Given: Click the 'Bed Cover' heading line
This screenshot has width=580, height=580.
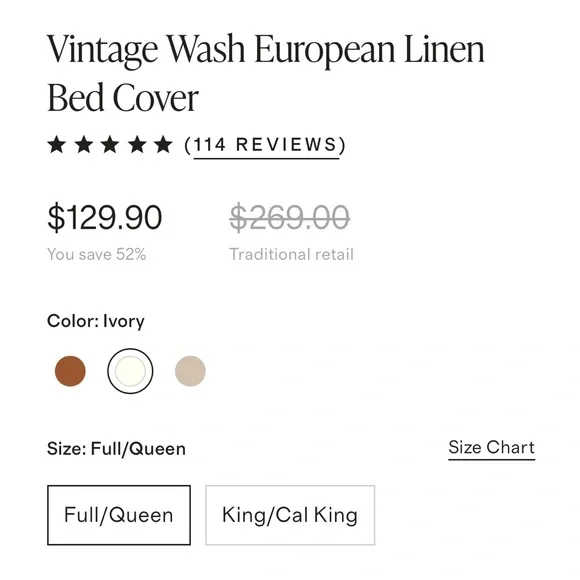Looking at the screenshot, I should pos(123,98).
